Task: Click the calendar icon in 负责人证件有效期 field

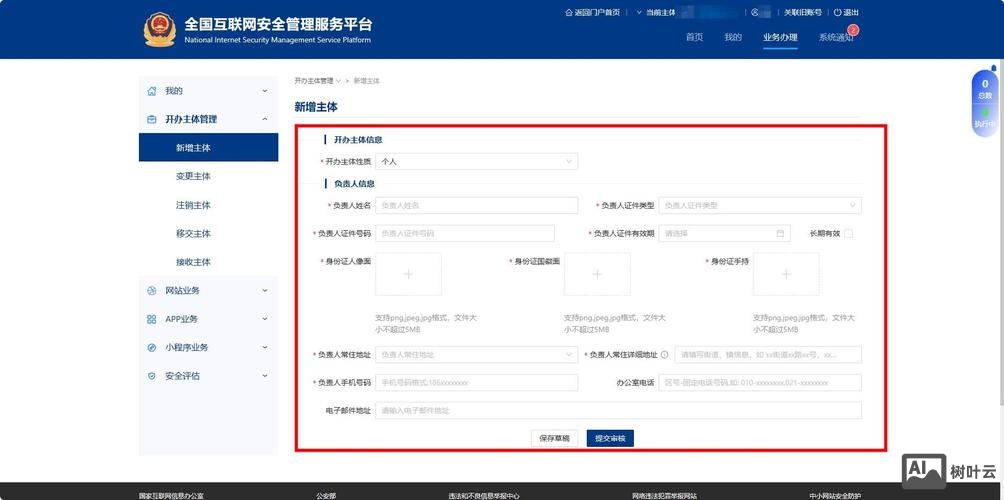Action: 780,234
